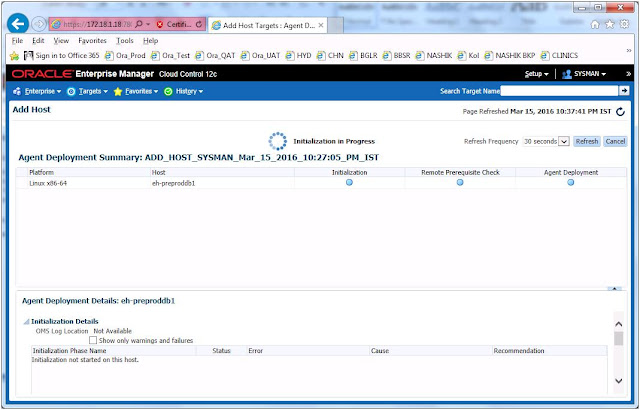
Task: Click the favorites bar overflow chevron
Action: coord(629,51)
